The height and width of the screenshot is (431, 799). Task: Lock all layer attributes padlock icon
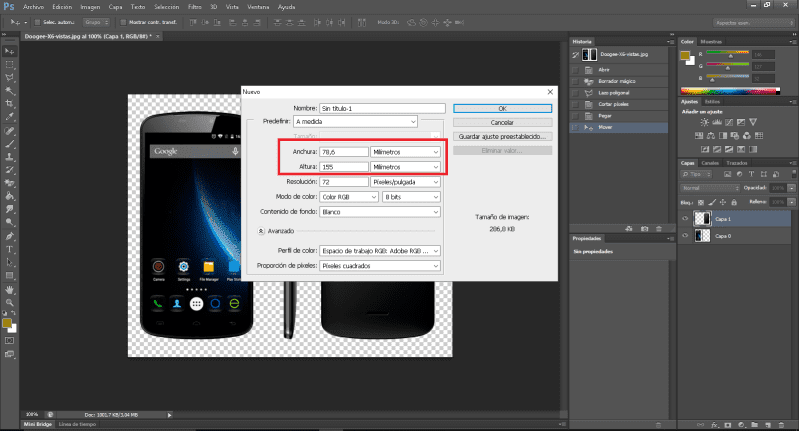(734, 202)
